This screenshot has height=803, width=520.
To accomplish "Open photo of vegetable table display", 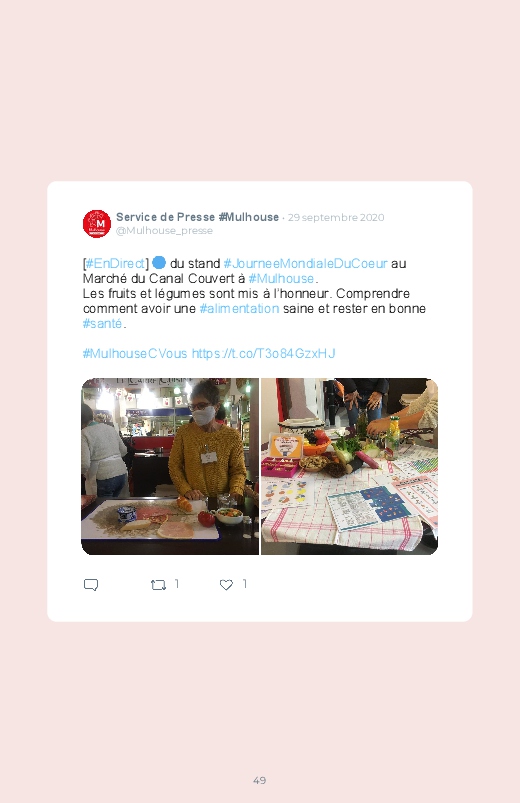I will click(349, 466).
